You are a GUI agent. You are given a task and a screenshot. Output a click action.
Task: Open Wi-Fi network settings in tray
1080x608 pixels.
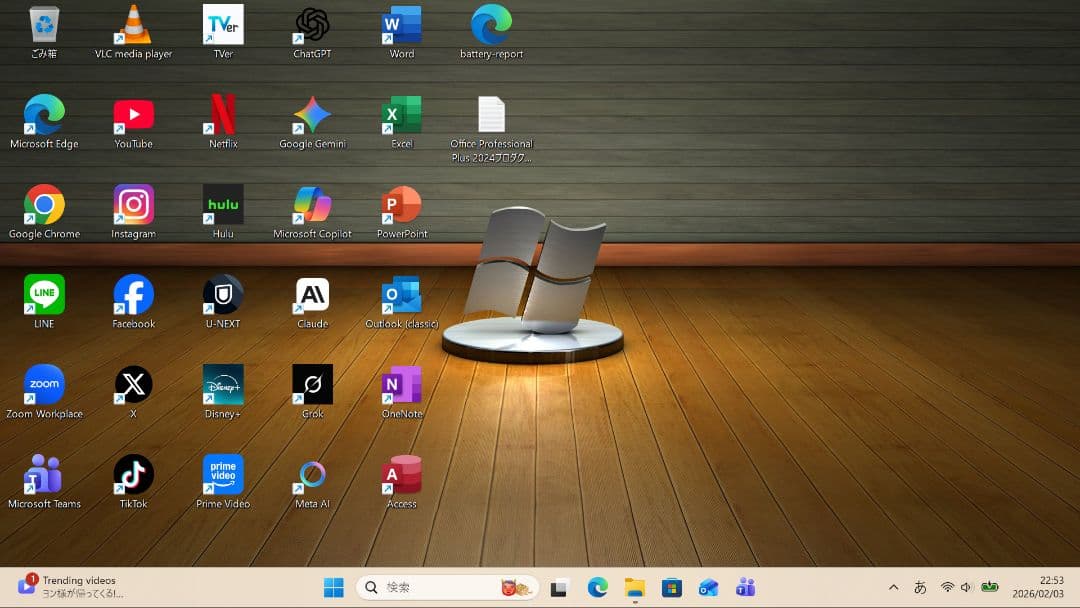pos(948,587)
